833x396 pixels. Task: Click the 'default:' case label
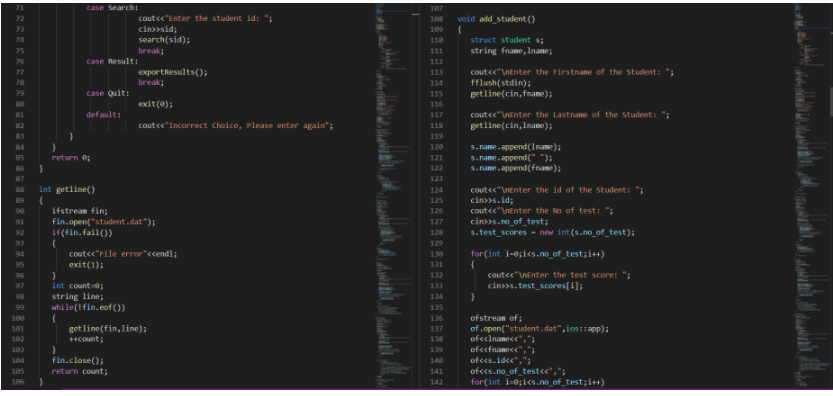tap(104, 115)
